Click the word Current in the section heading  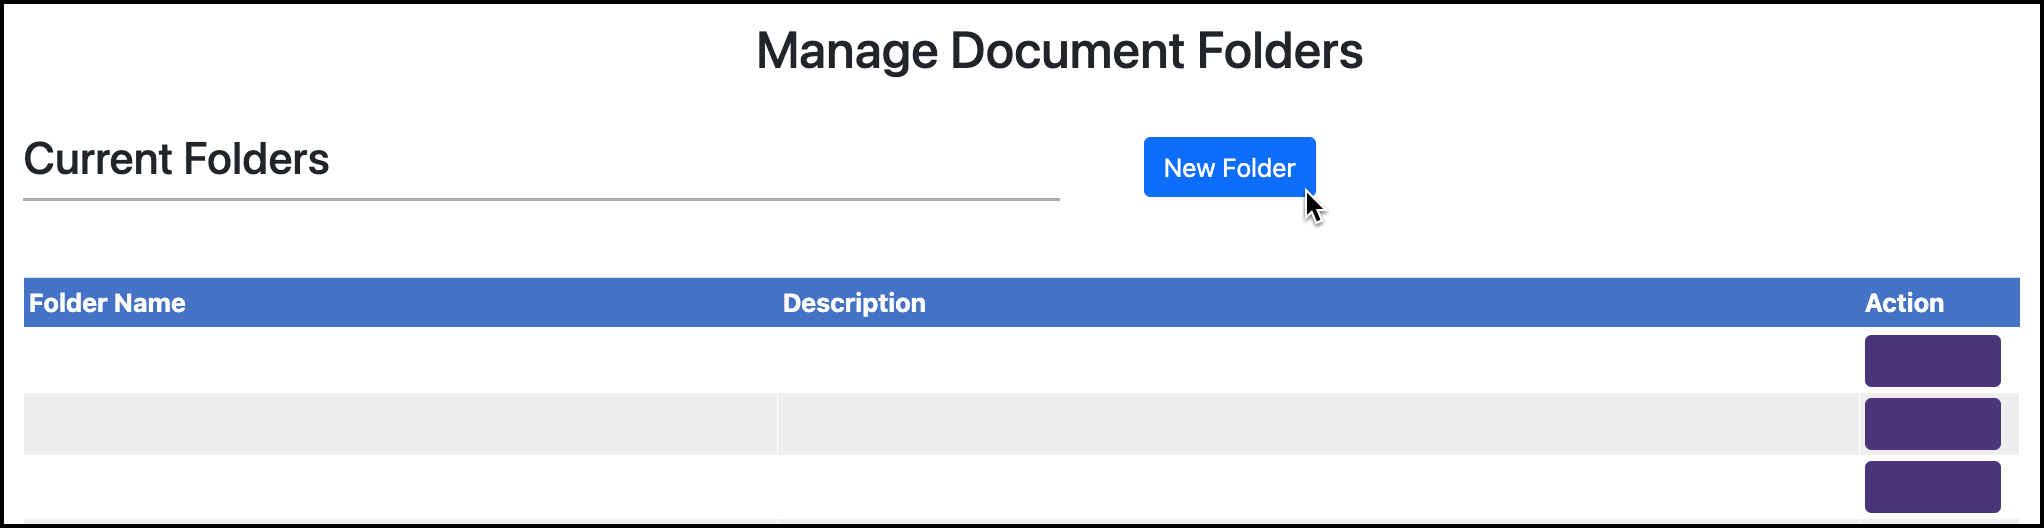click(x=98, y=159)
